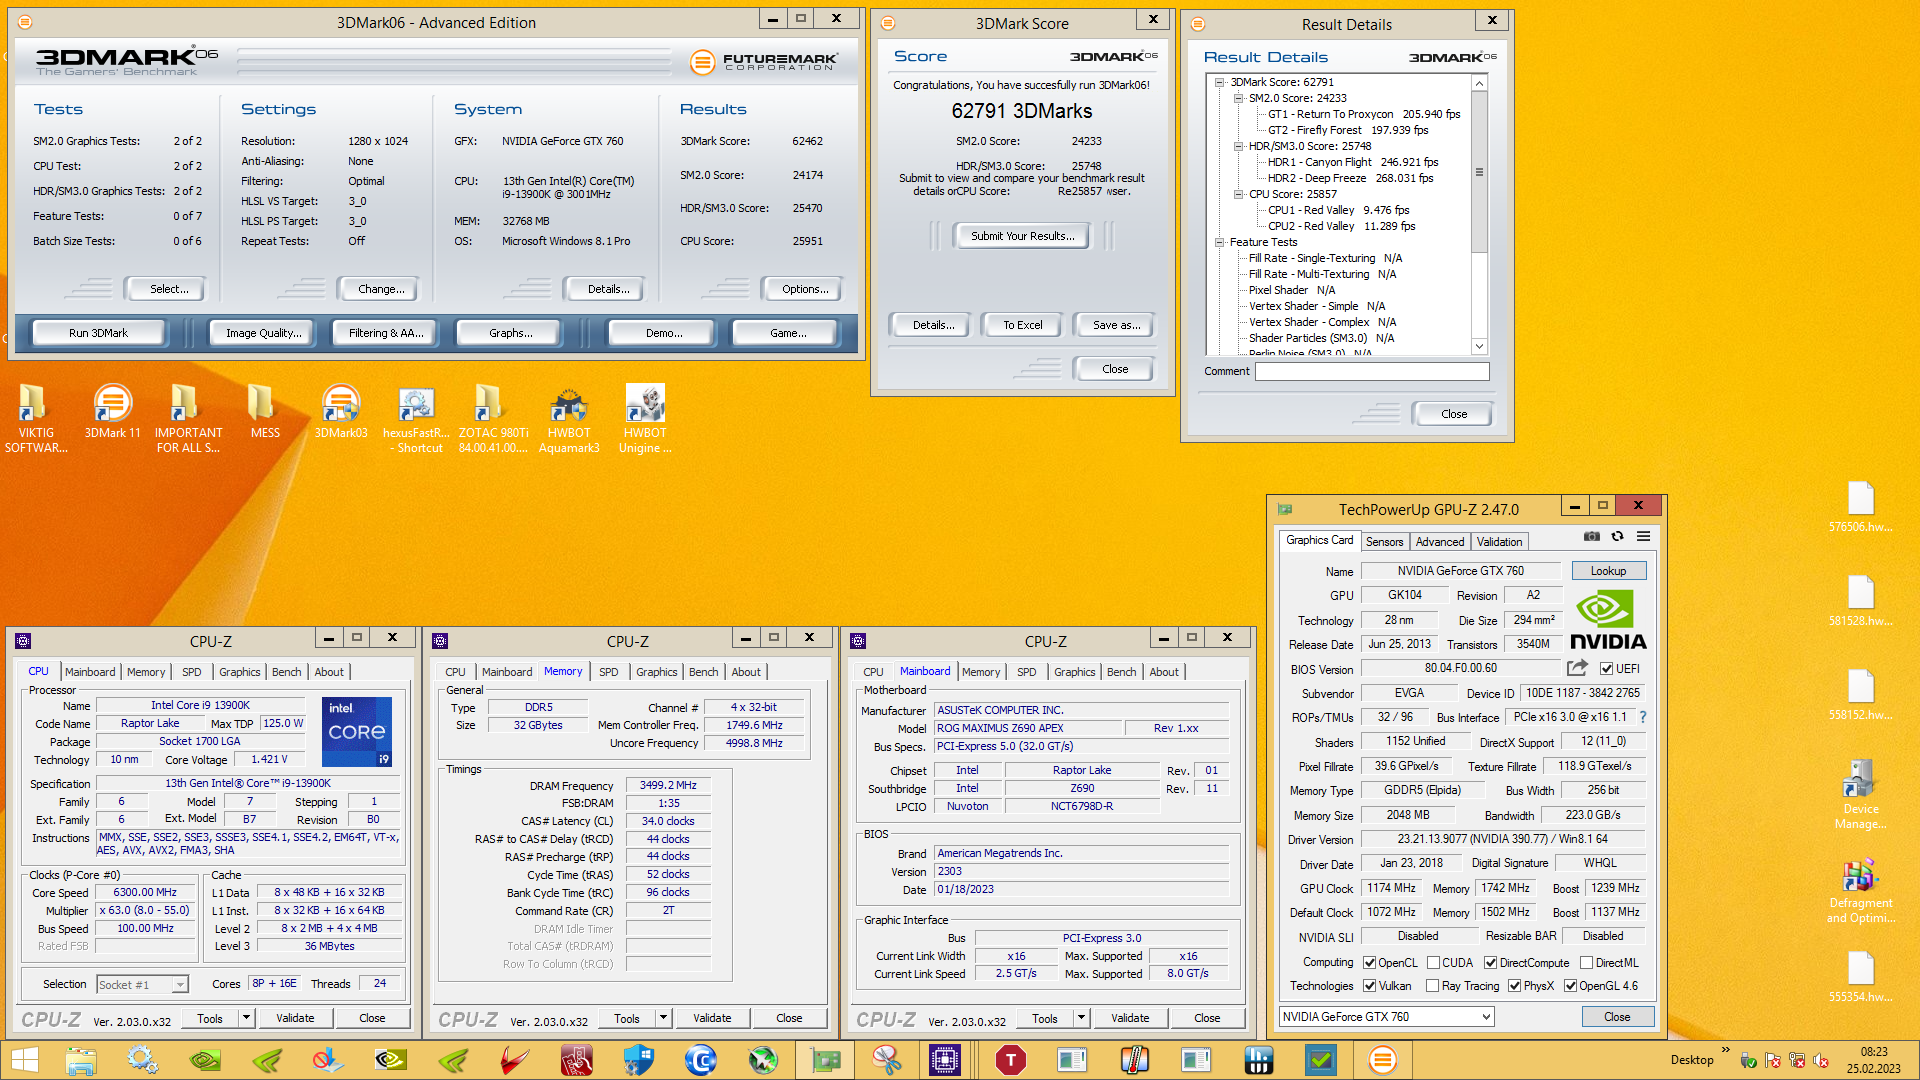Click the Lookup button in GPU-Z
Screen dimensions: 1920x1080
(1608, 571)
